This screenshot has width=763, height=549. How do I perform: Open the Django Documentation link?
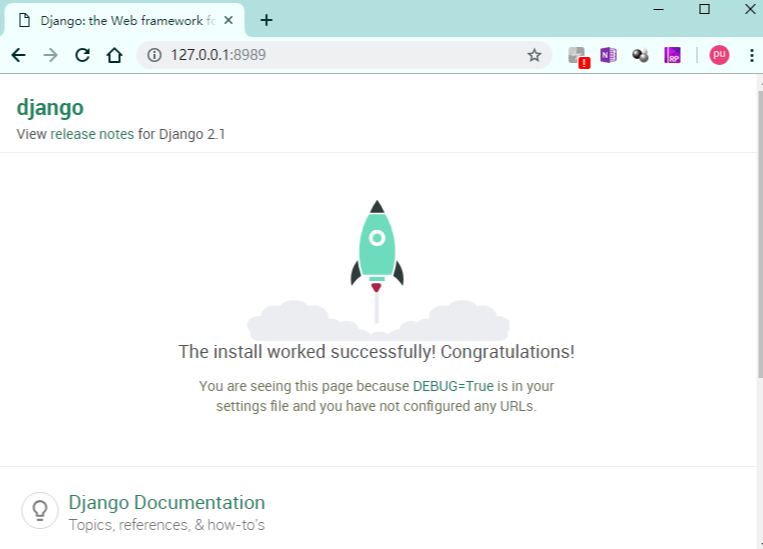[166, 502]
